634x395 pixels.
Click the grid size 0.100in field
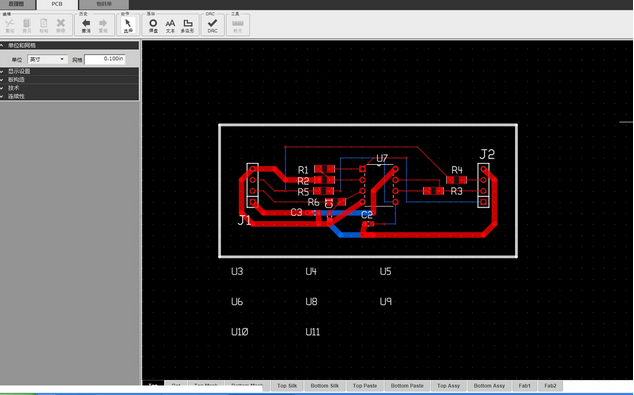[x=105, y=59]
